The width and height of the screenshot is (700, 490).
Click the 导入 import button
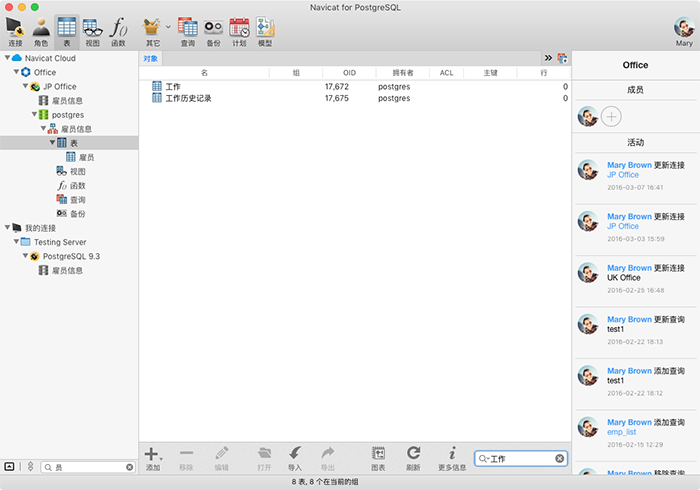coord(295,459)
